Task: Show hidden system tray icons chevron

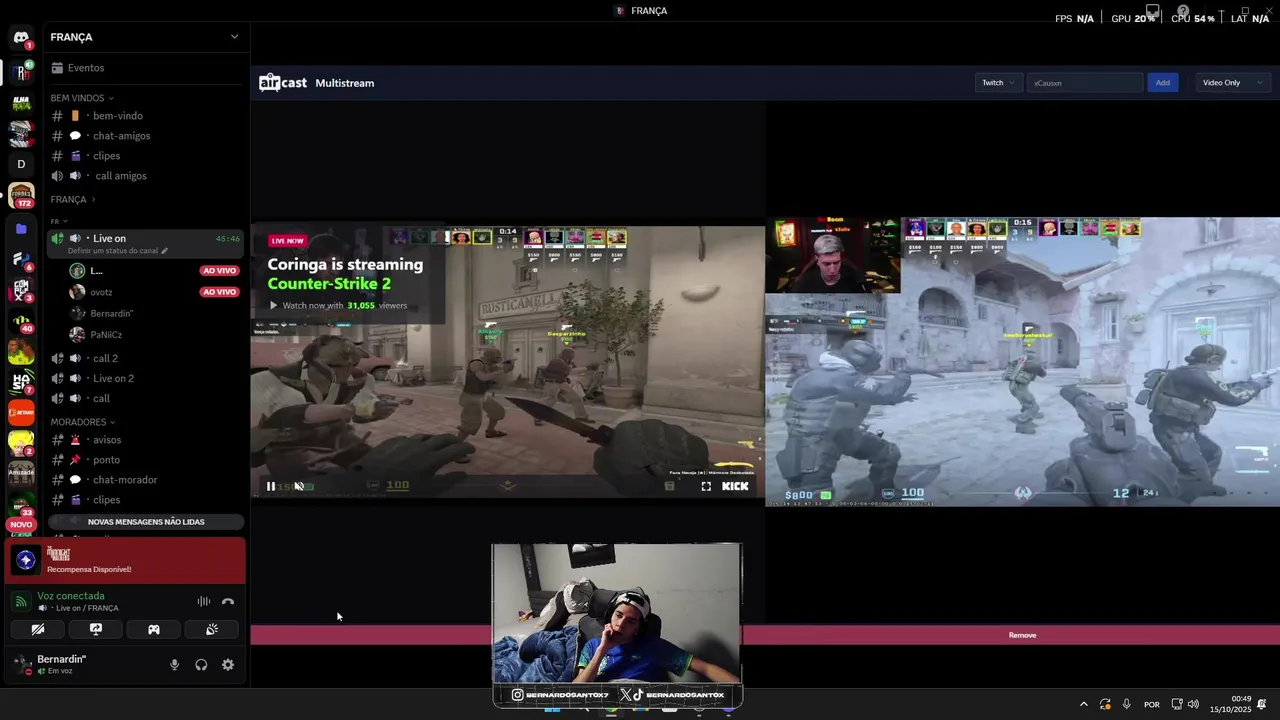Action: click(1083, 704)
